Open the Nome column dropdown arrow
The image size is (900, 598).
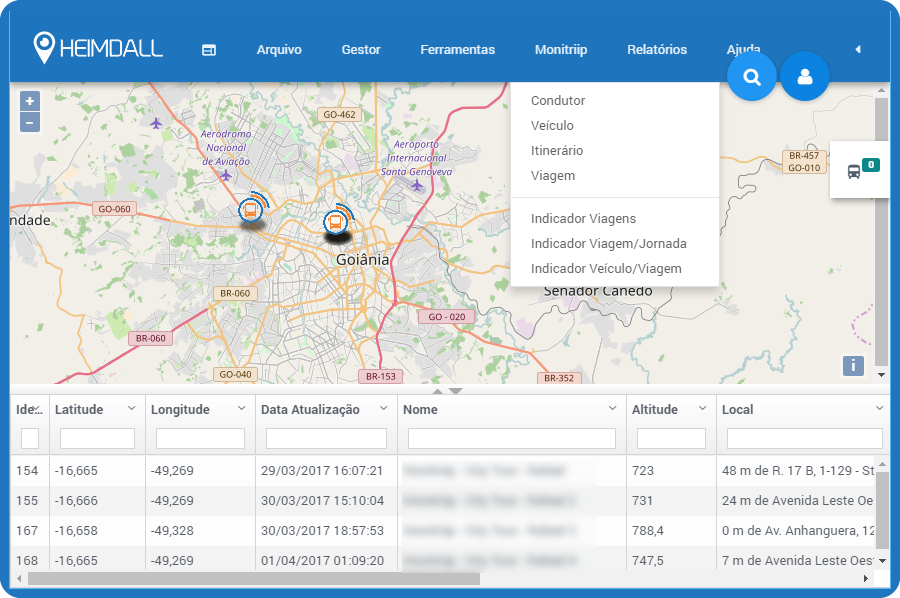click(x=612, y=408)
